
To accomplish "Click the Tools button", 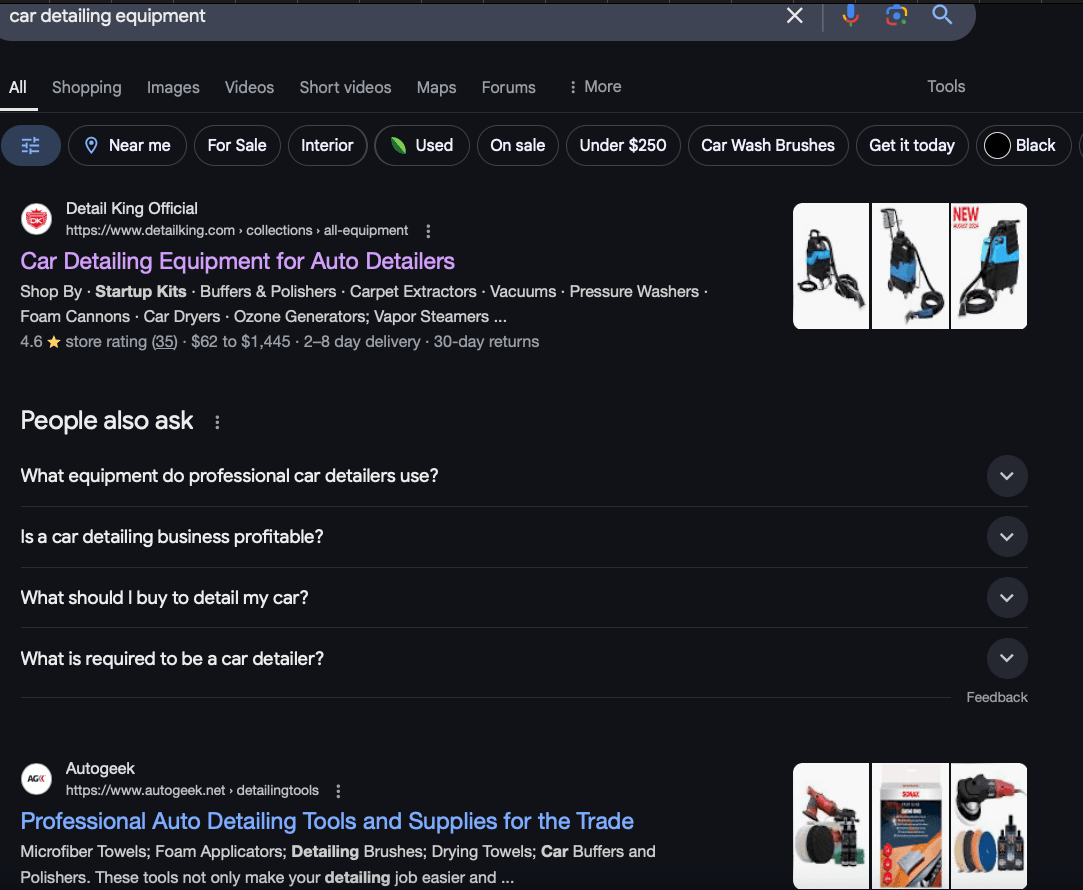I will [x=945, y=87].
